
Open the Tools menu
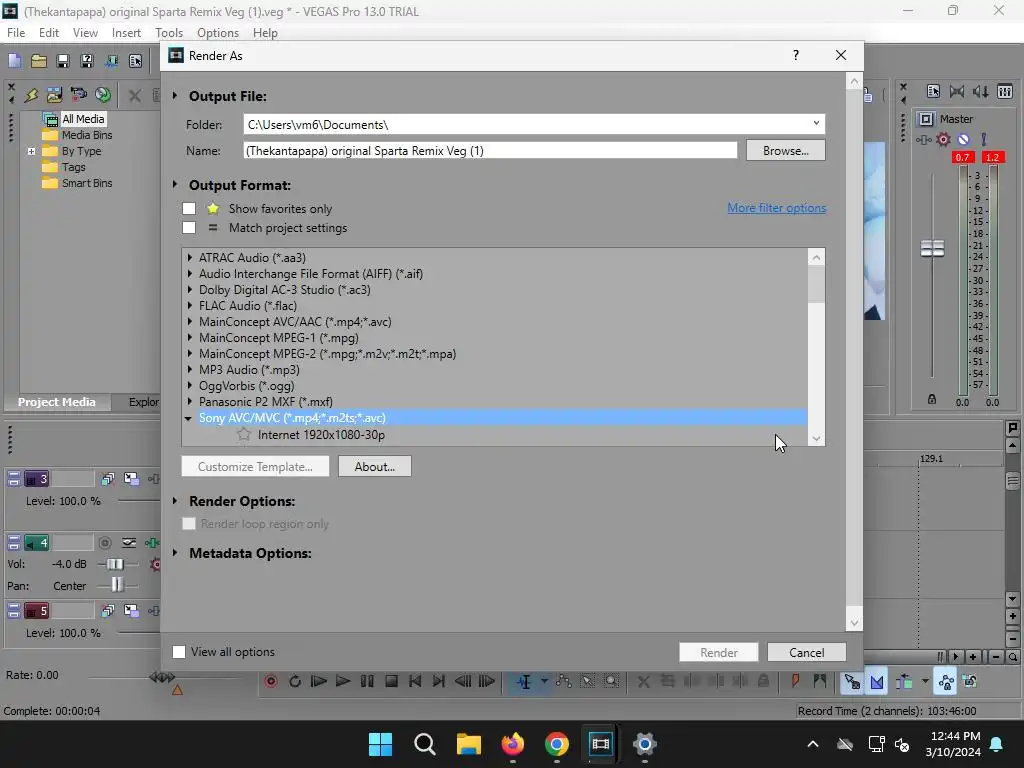click(x=168, y=33)
